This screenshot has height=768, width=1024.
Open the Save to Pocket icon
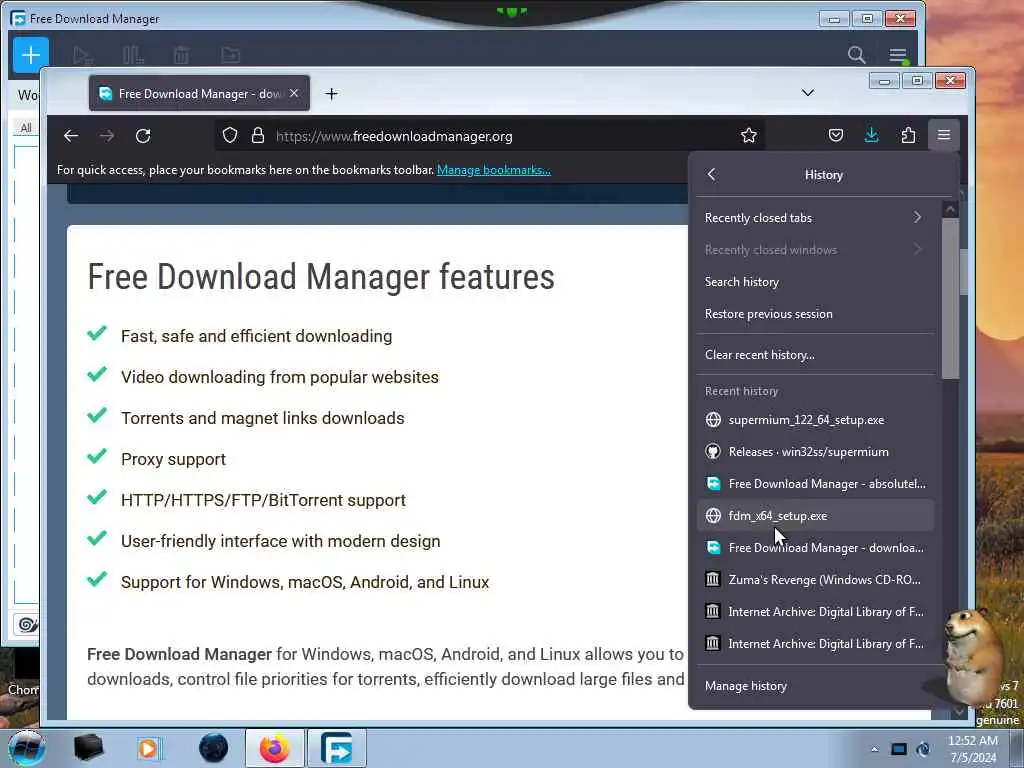coord(836,136)
